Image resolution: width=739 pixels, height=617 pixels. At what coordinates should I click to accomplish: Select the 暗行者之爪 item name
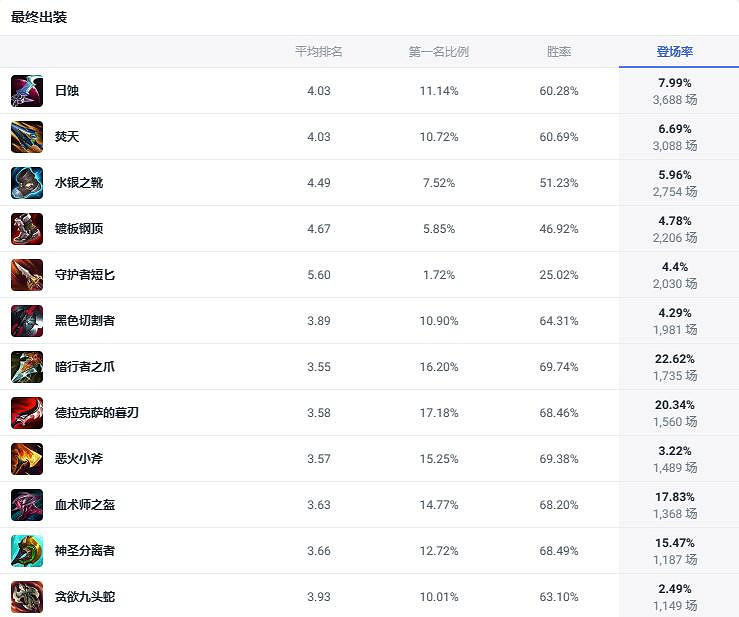tap(85, 367)
